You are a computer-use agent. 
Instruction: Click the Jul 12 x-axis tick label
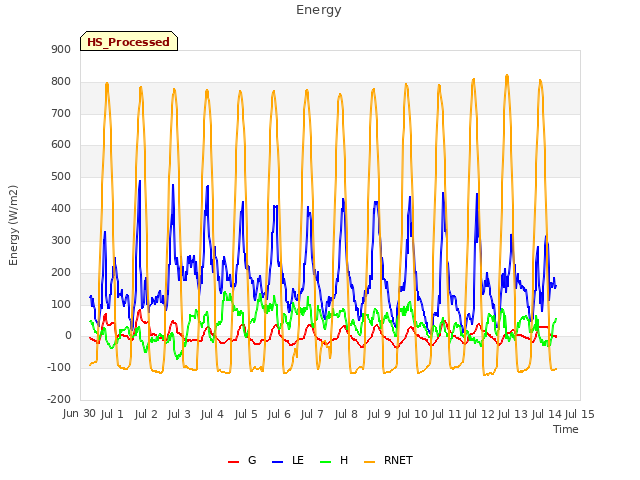click(x=480, y=414)
